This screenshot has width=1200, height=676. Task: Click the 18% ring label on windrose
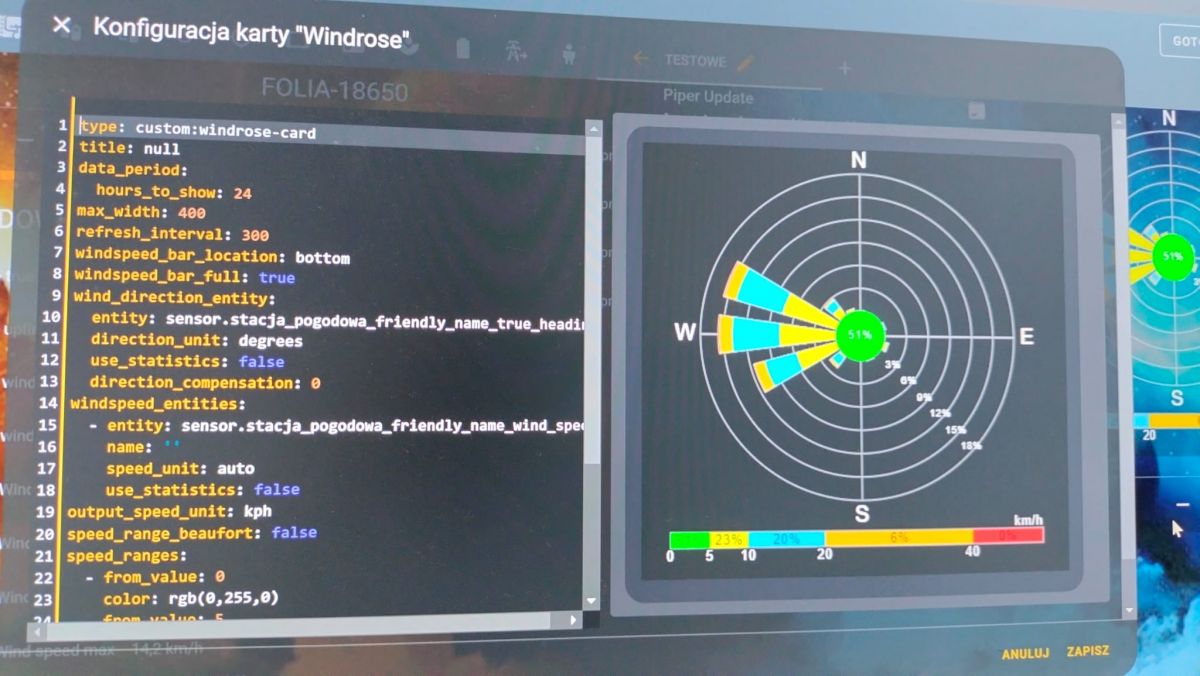coord(971,446)
